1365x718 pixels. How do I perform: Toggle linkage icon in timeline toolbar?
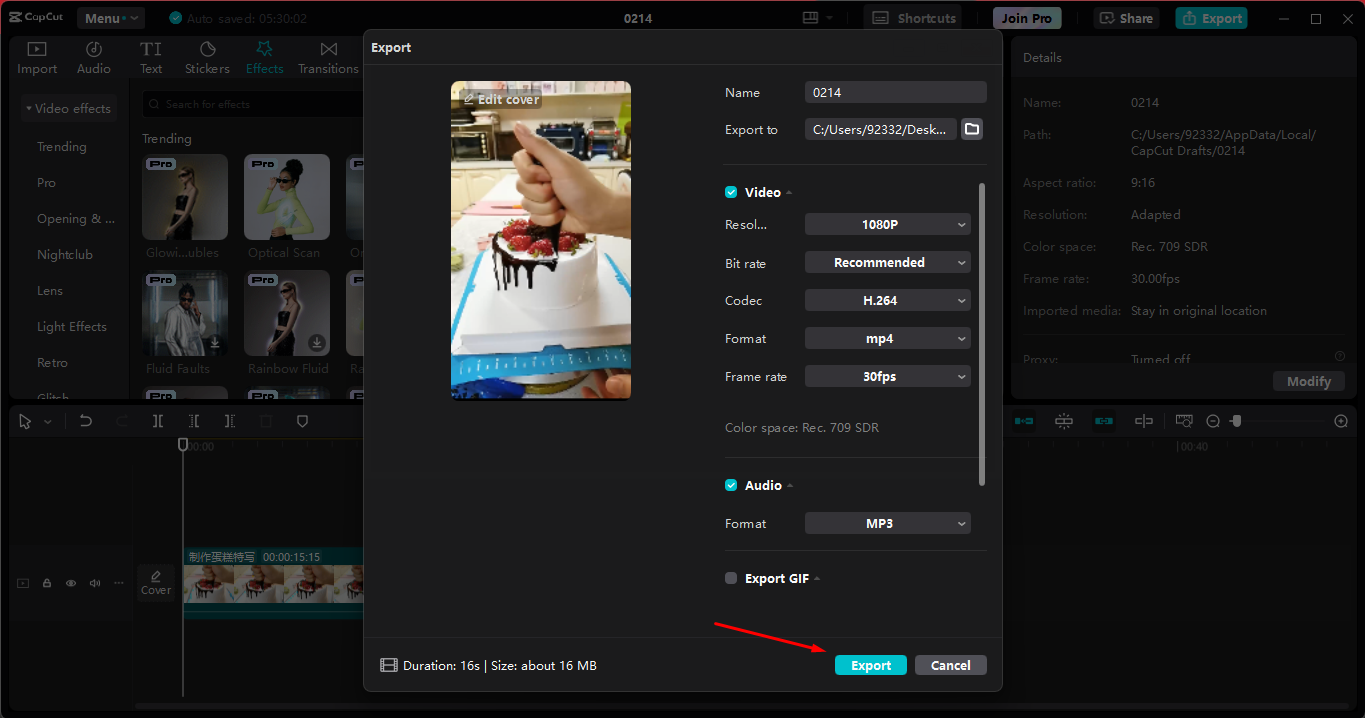coord(1104,421)
